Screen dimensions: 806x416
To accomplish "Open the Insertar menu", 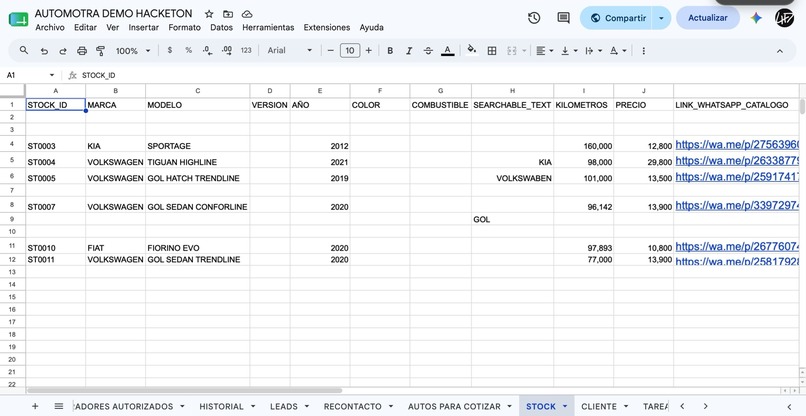I will click(143, 27).
